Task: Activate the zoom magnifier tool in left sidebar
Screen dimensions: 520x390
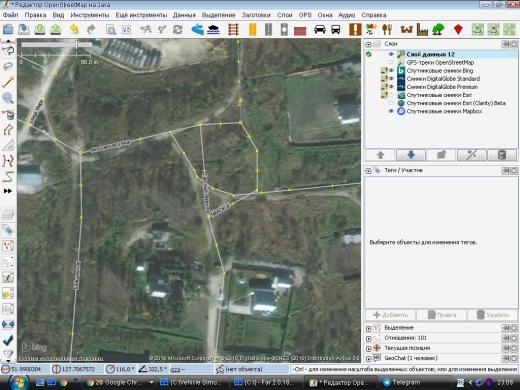Action: [x=8, y=98]
